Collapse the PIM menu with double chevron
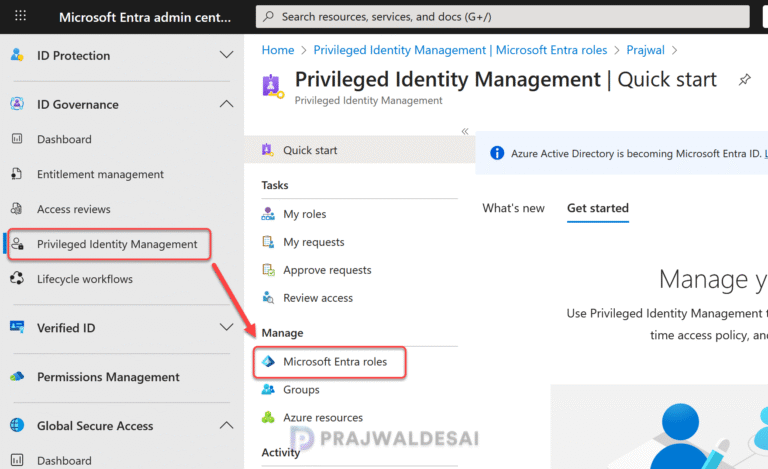Screen dimensions: 768x469 pos(465,131)
